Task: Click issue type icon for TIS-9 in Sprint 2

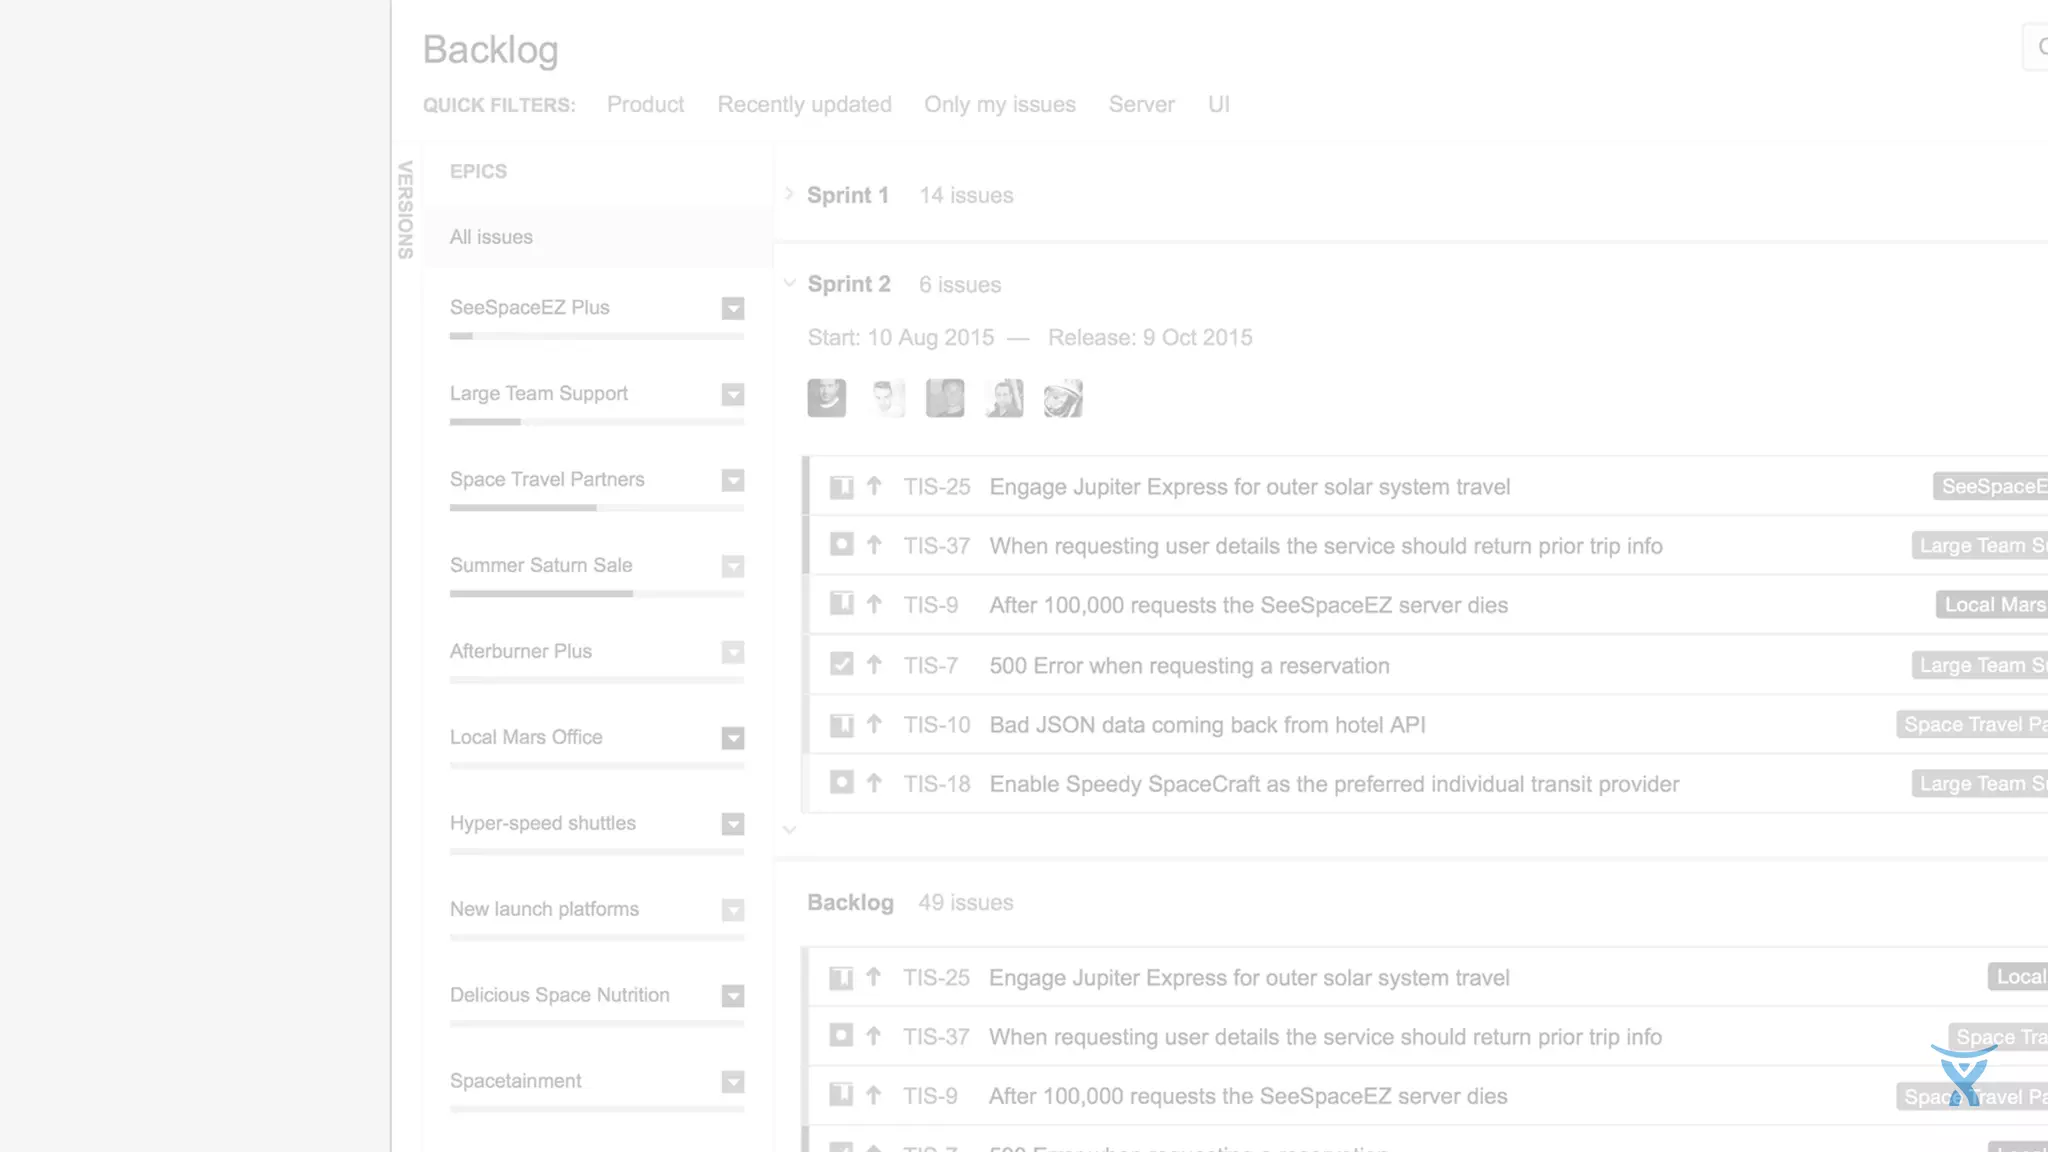Action: (841, 604)
